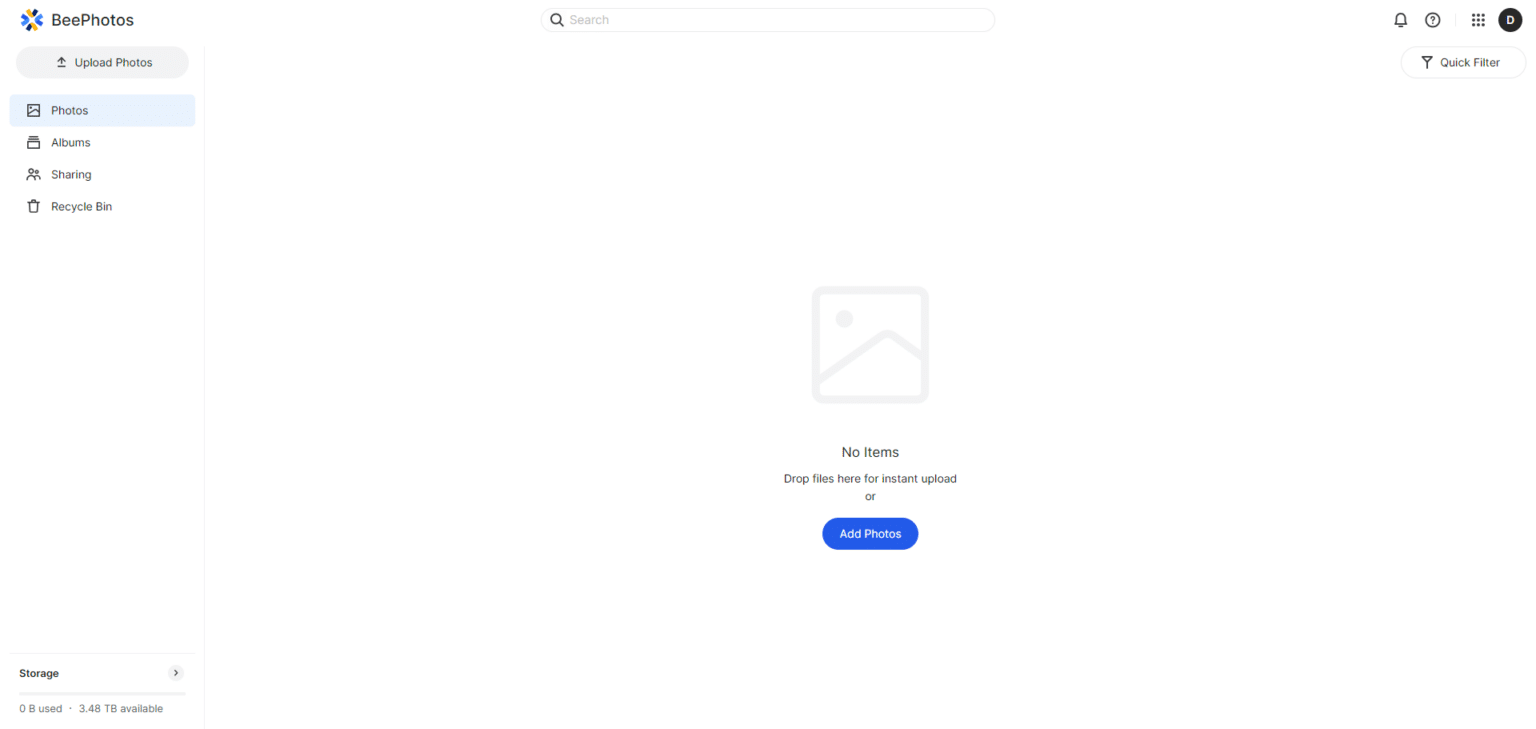Click the storage usage progress bar
The image size is (1536, 729).
tap(102, 693)
